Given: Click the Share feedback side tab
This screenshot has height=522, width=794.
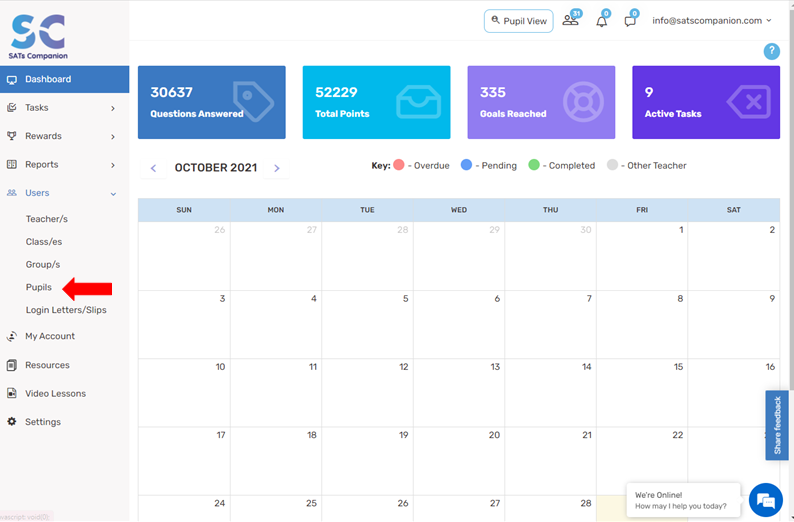Looking at the screenshot, I should (777, 425).
